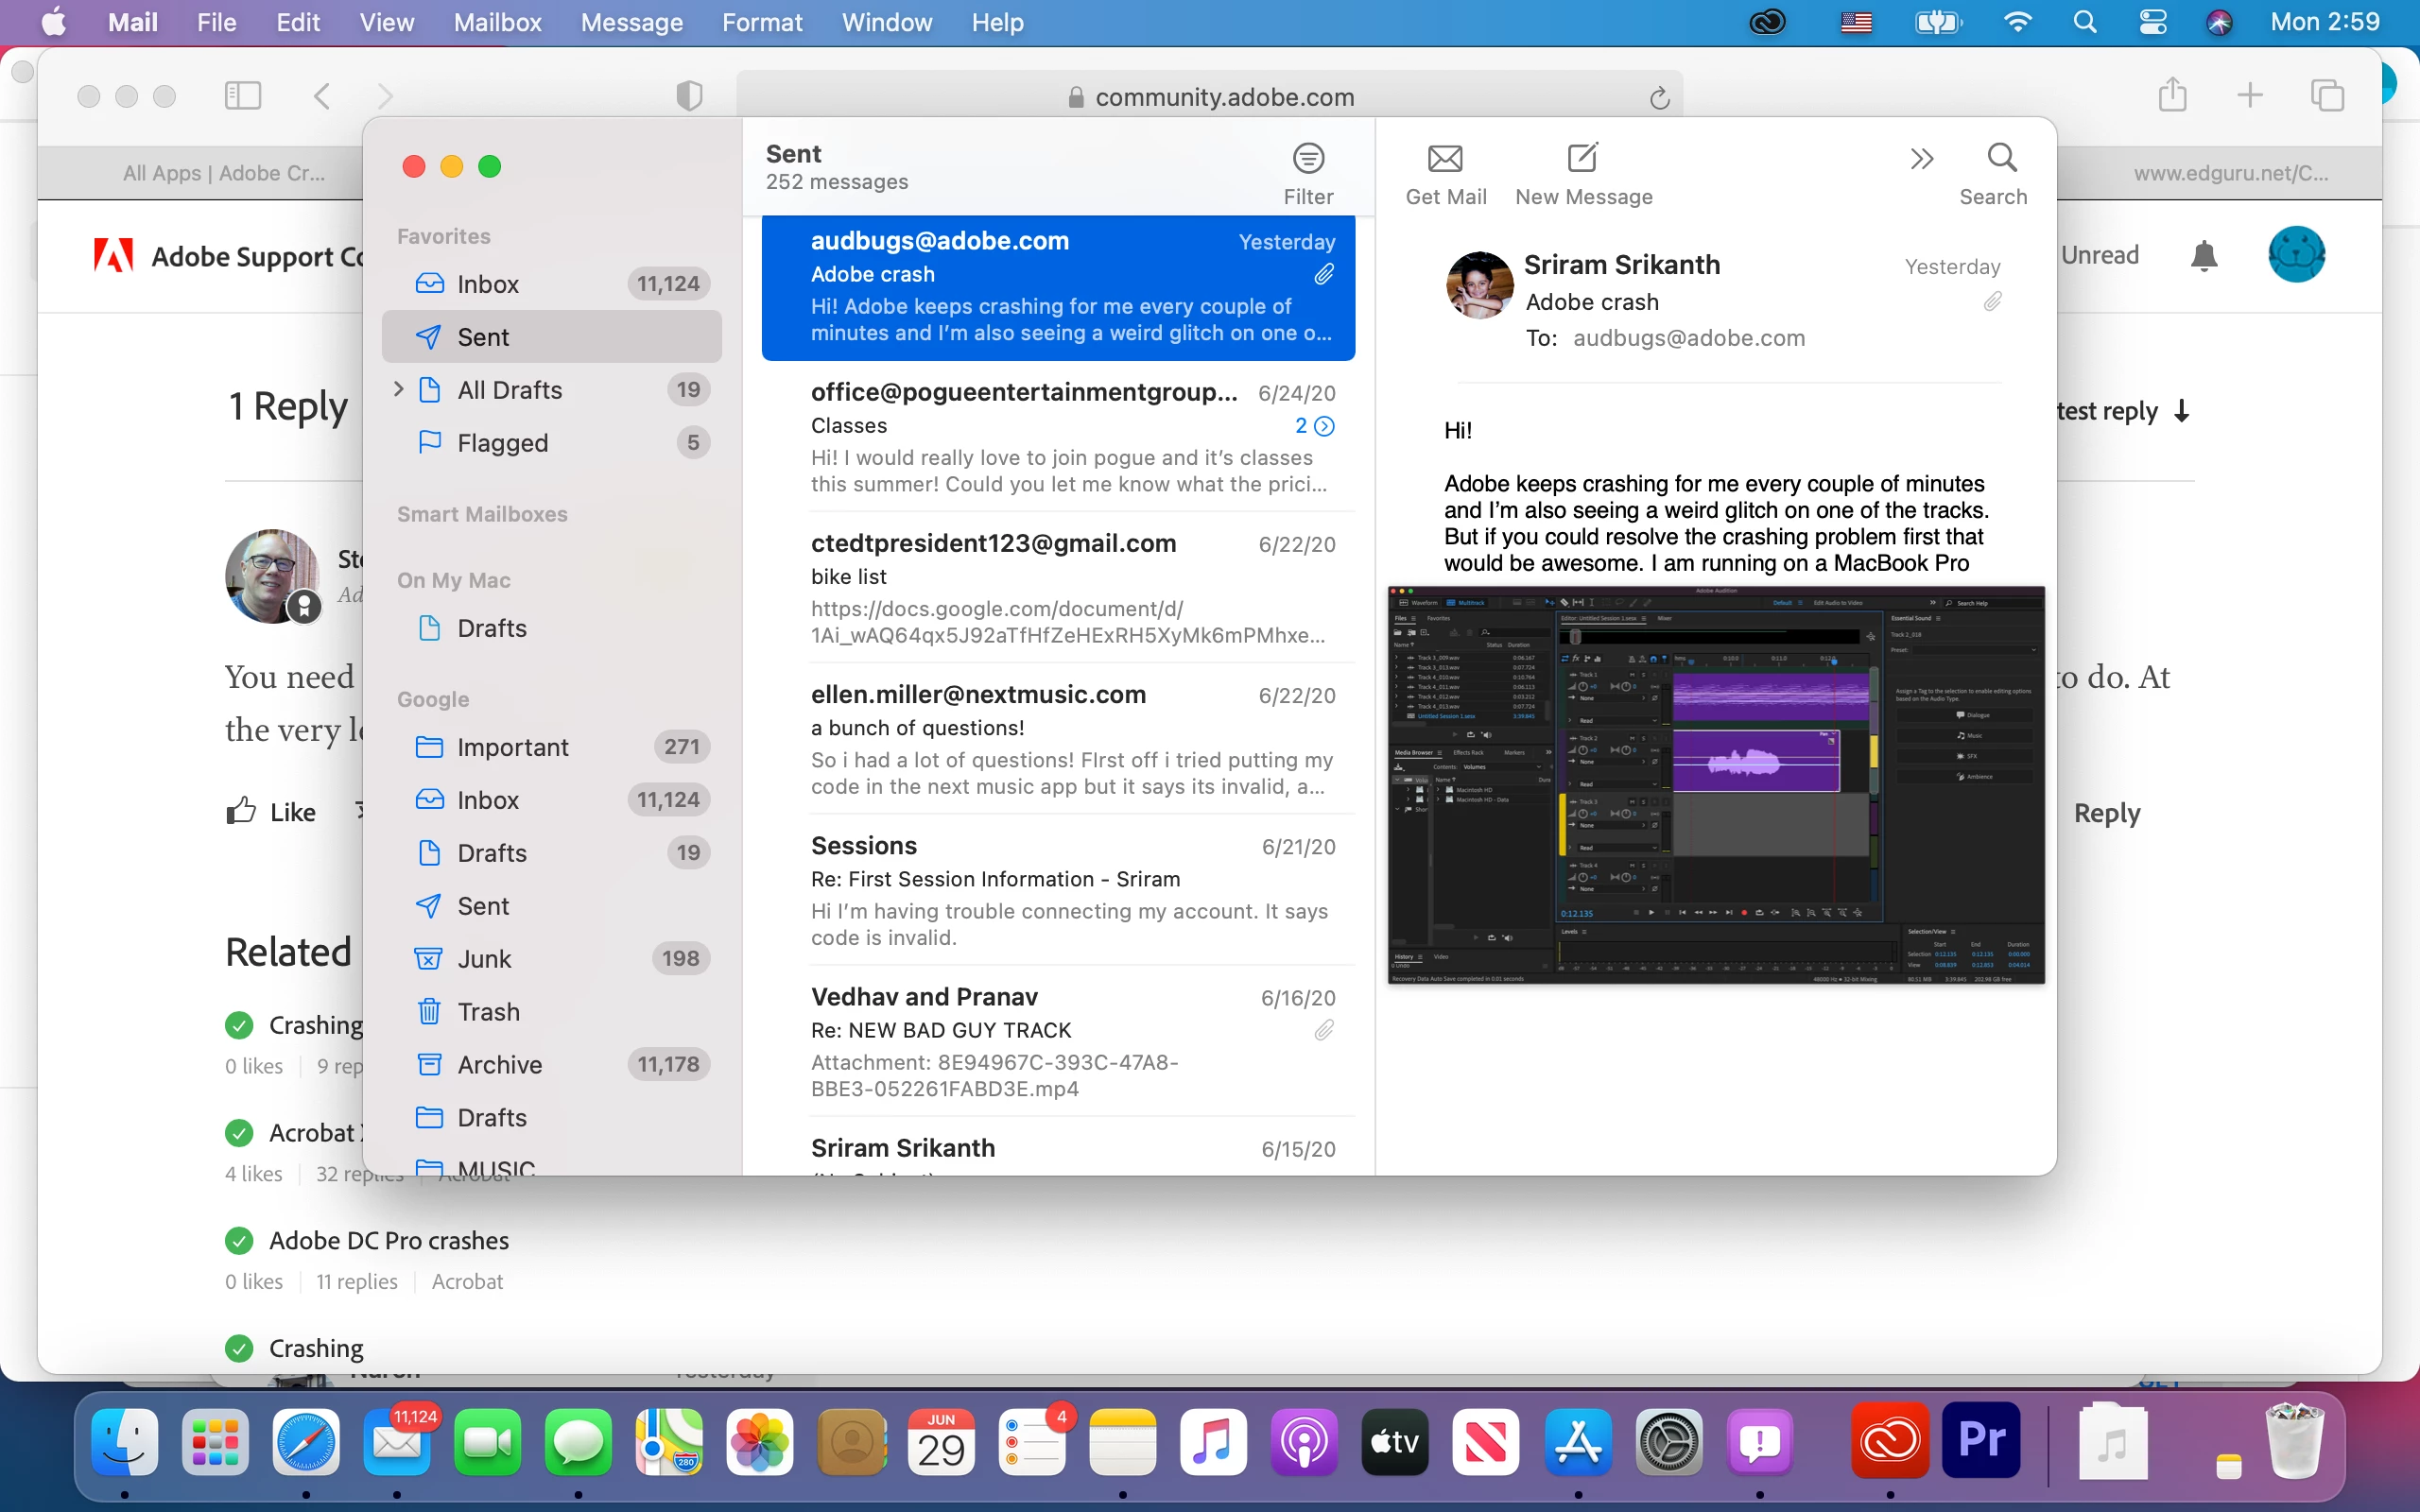The width and height of the screenshot is (2420, 1512).
Task: Click the Filter messages icon
Action: tap(1308, 159)
